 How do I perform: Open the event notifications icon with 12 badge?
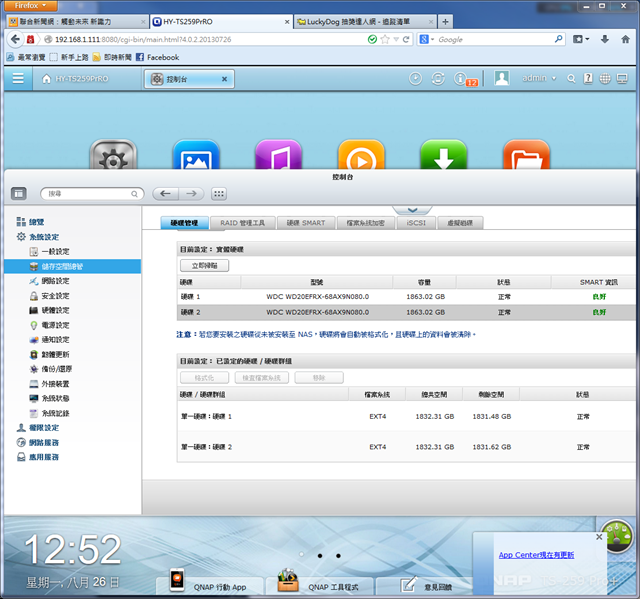465,79
